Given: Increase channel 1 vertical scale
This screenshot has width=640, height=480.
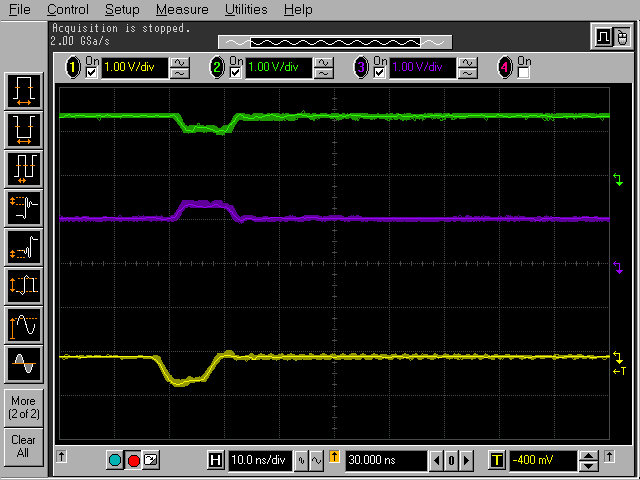Looking at the screenshot, I should [180, 62].
